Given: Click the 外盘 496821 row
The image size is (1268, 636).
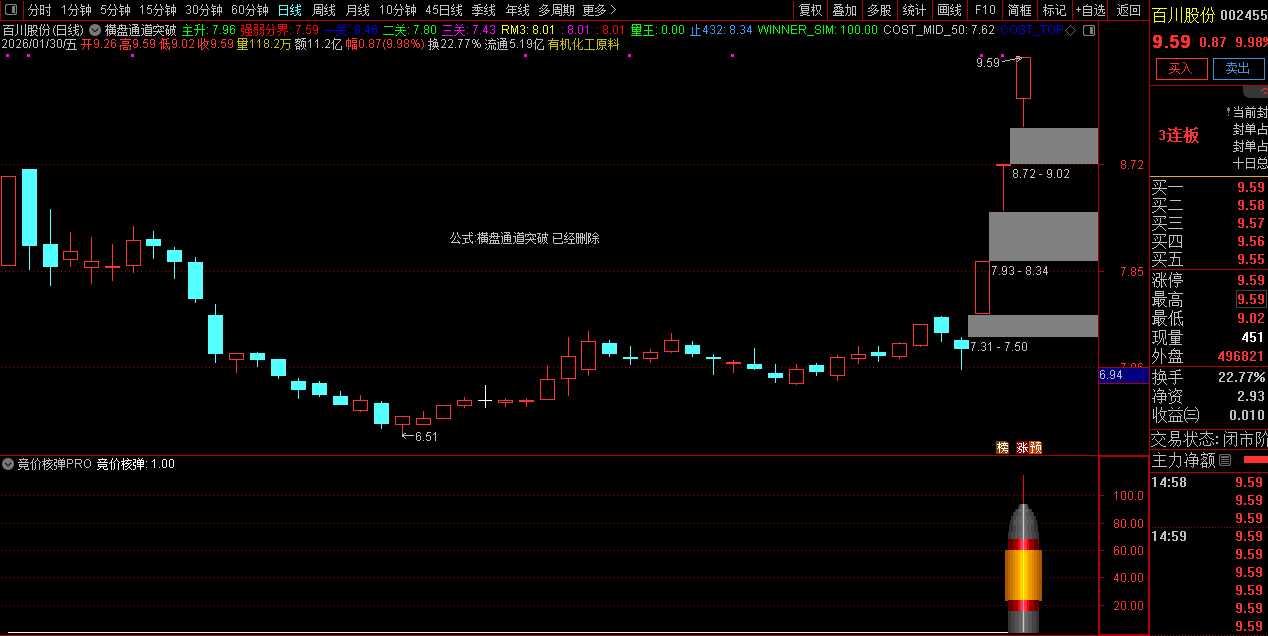Looking at the screenshot, I should click(x=1208, y=356).
